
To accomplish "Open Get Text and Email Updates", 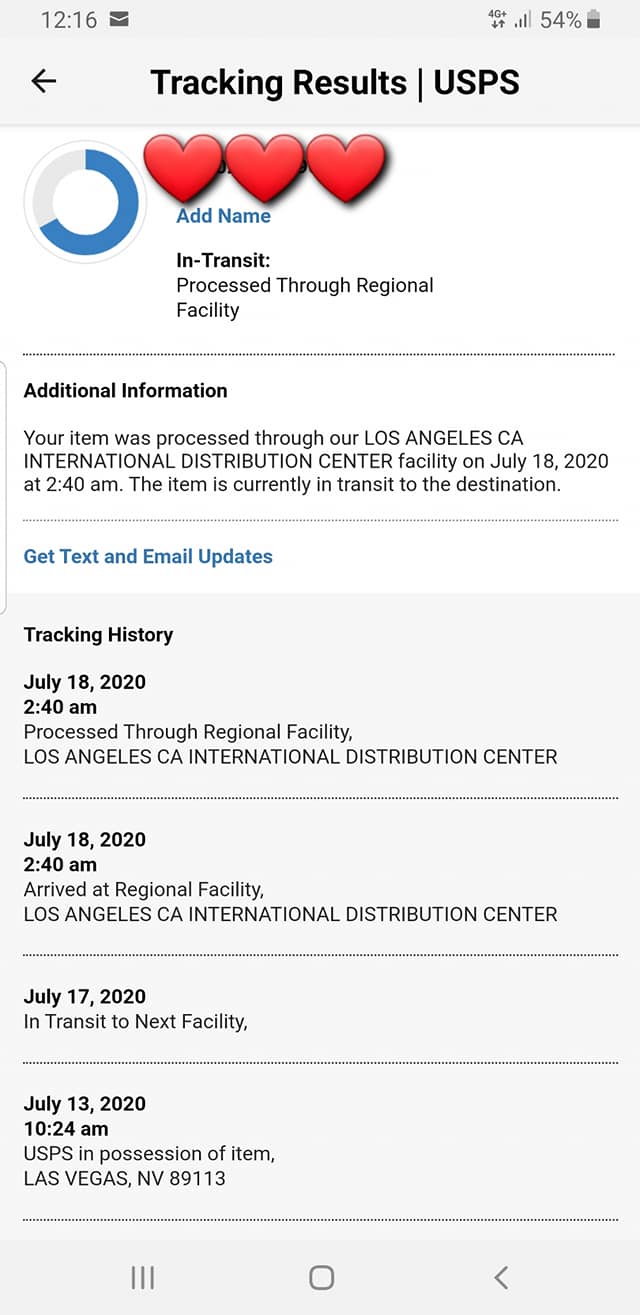I will coord(148,556).
